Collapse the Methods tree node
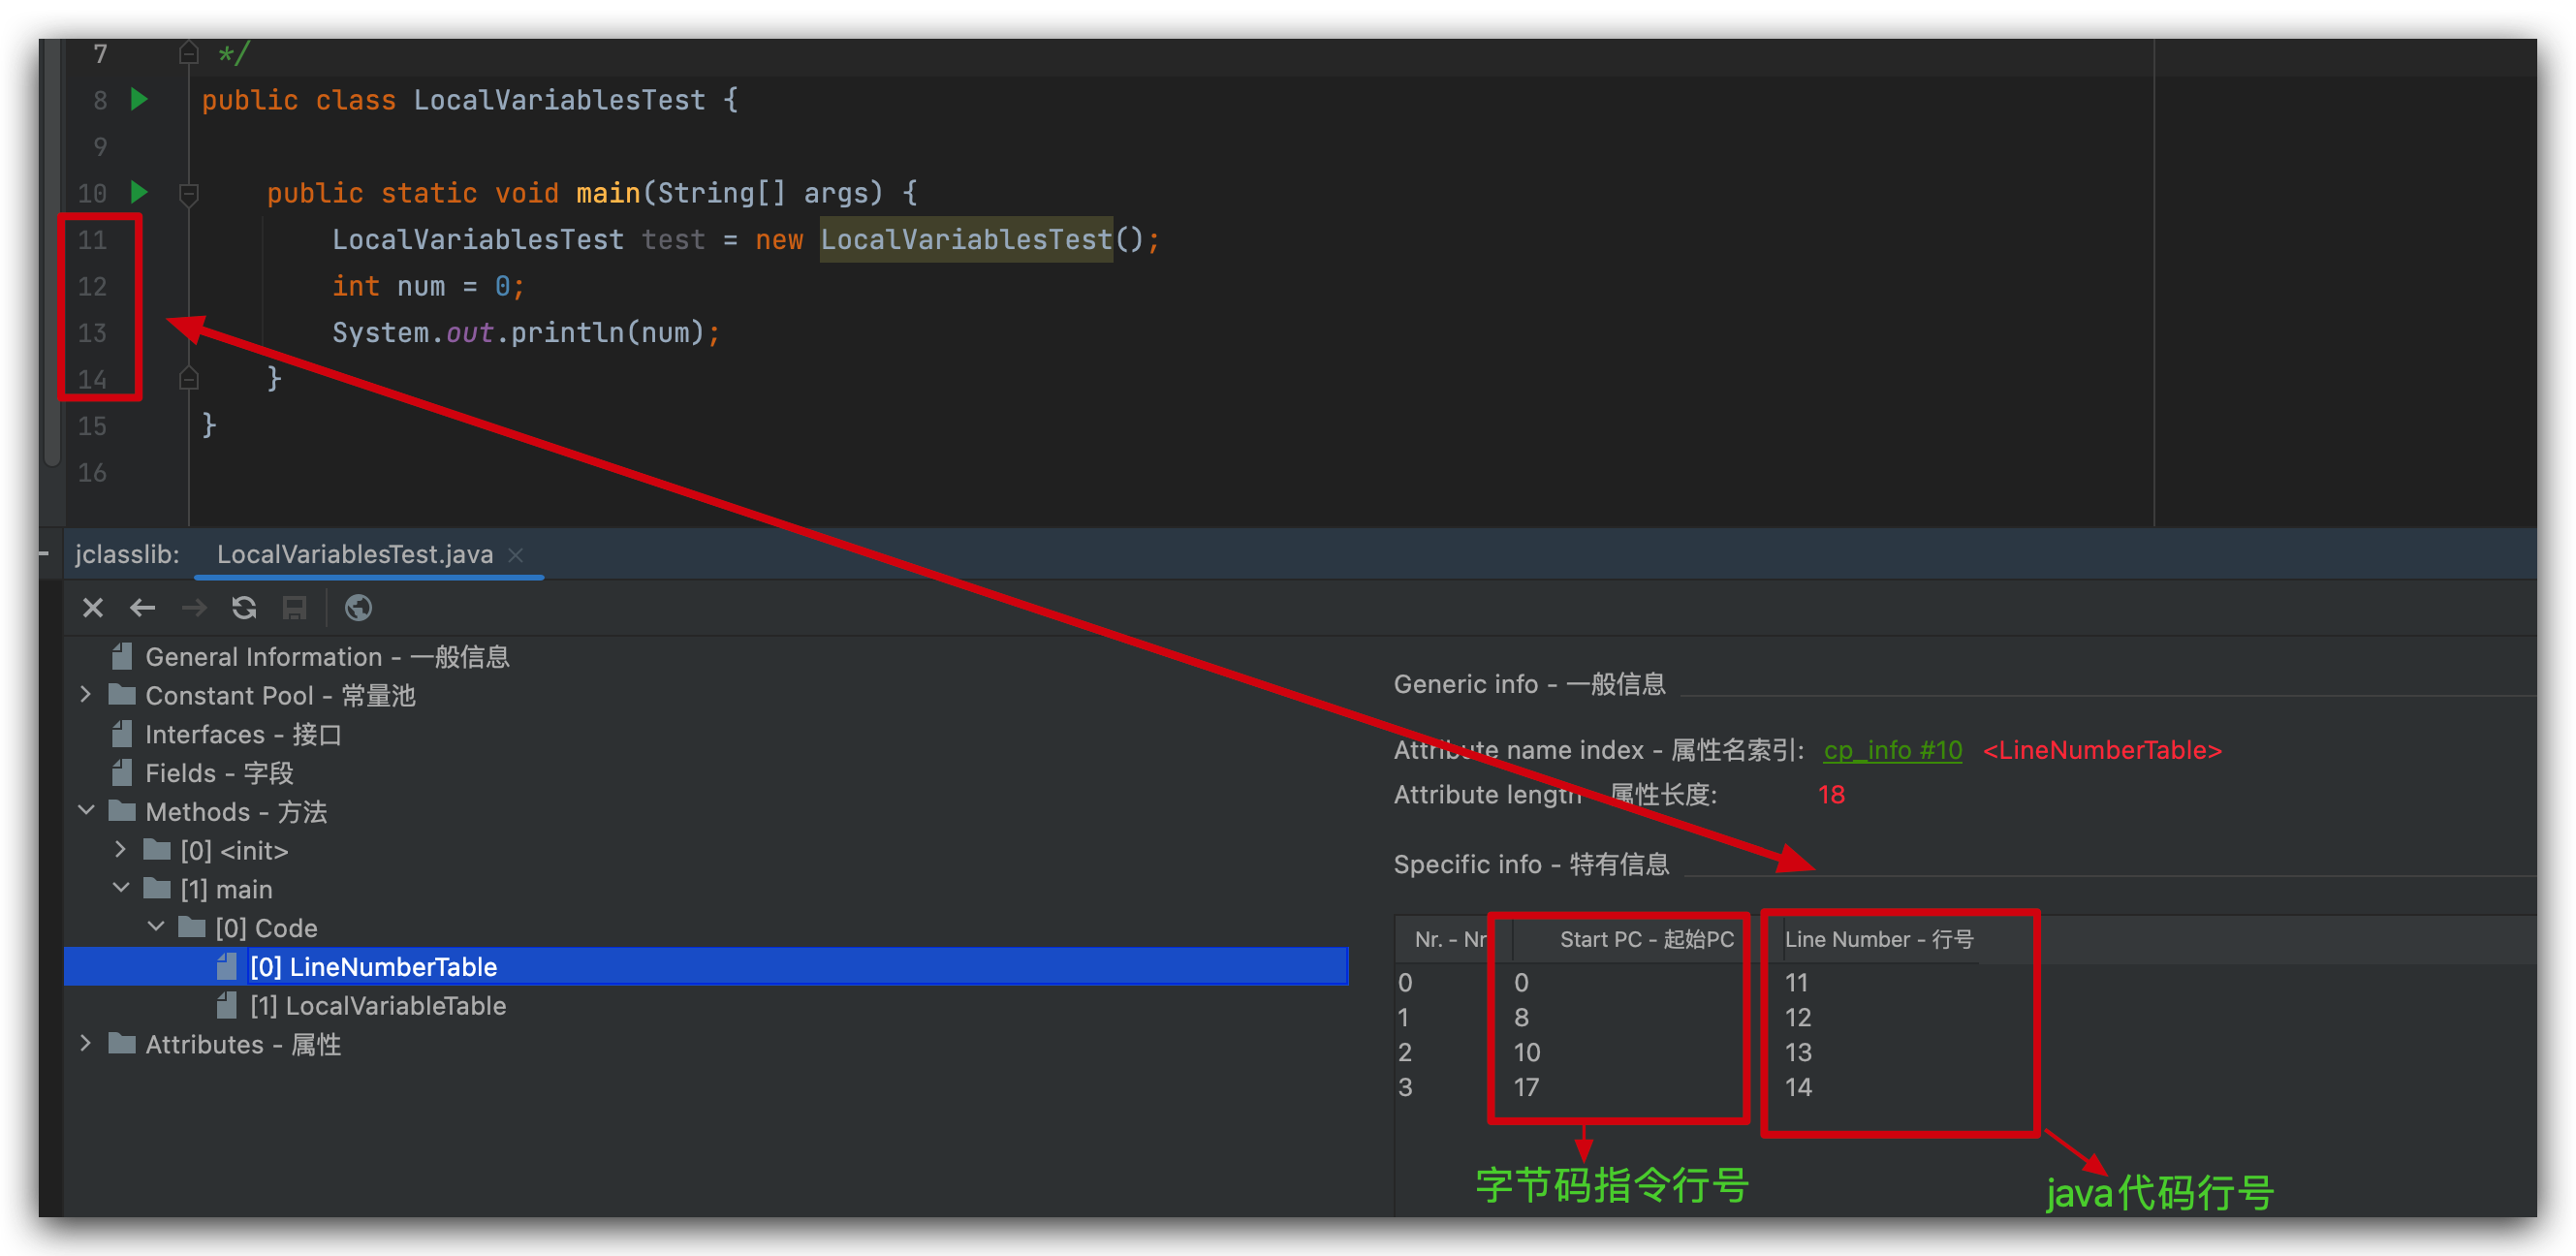 click(x=86, y=810)
